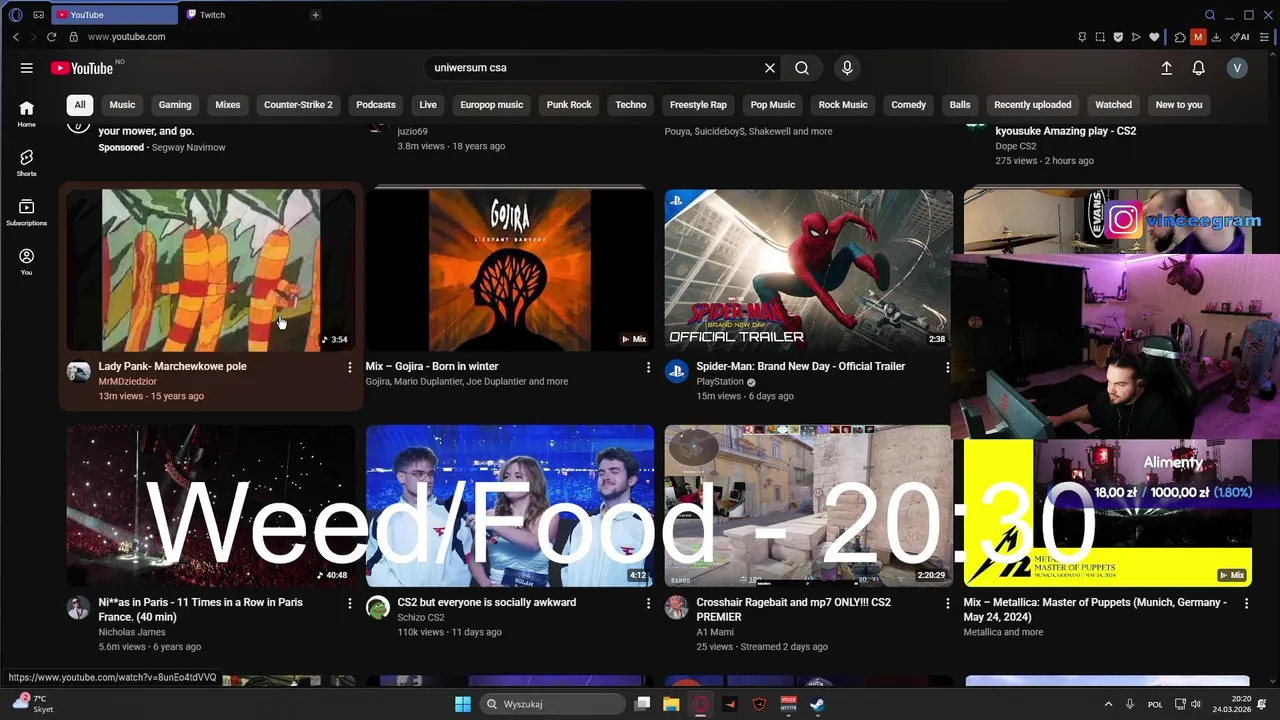1280x720 pixels.
Task: Open the kyousuke Amazing play - CS2 title
Action: pyautogui.click(x=1066, y=131)
